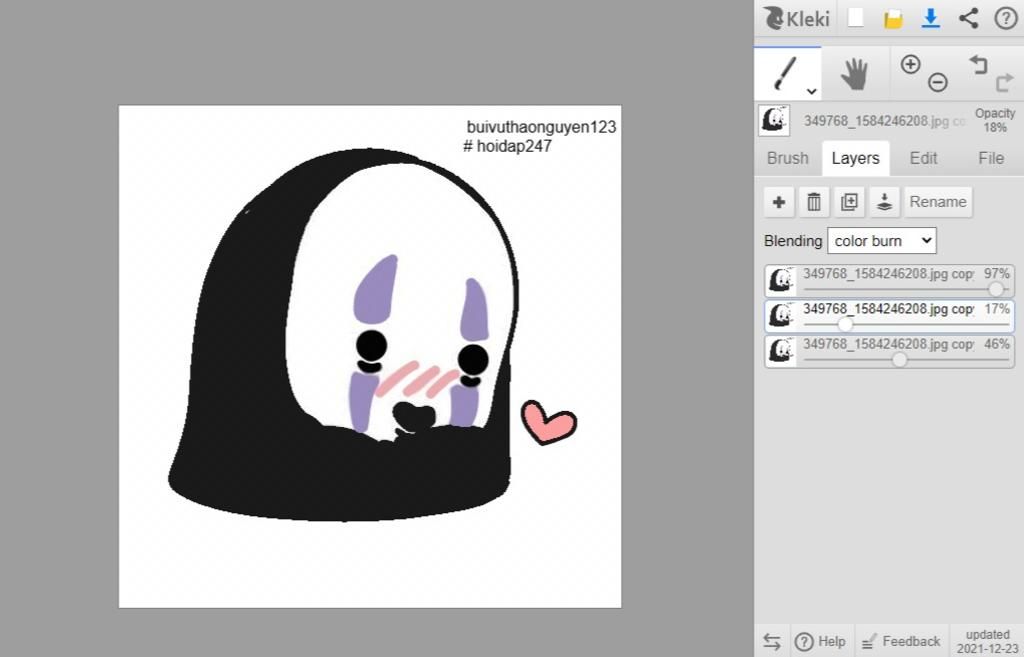The image size is (1024, 657).
Task: Click the Opacity 18% readout
Action: pos(995,120)
